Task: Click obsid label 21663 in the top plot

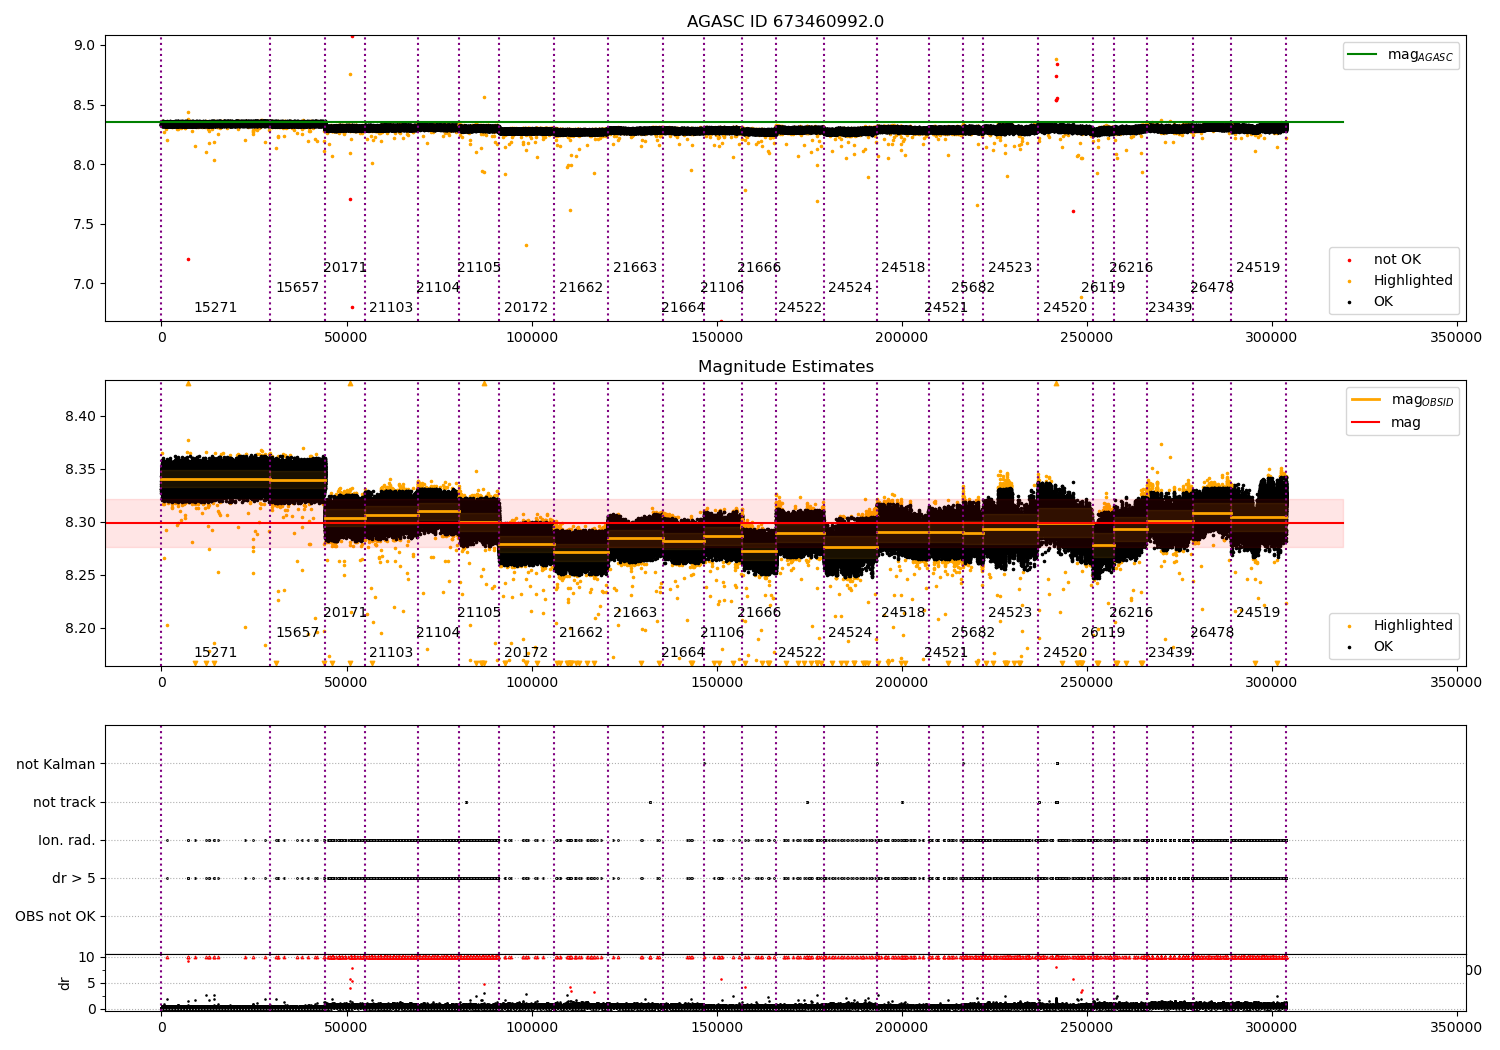Action: [x=635, y=267]
